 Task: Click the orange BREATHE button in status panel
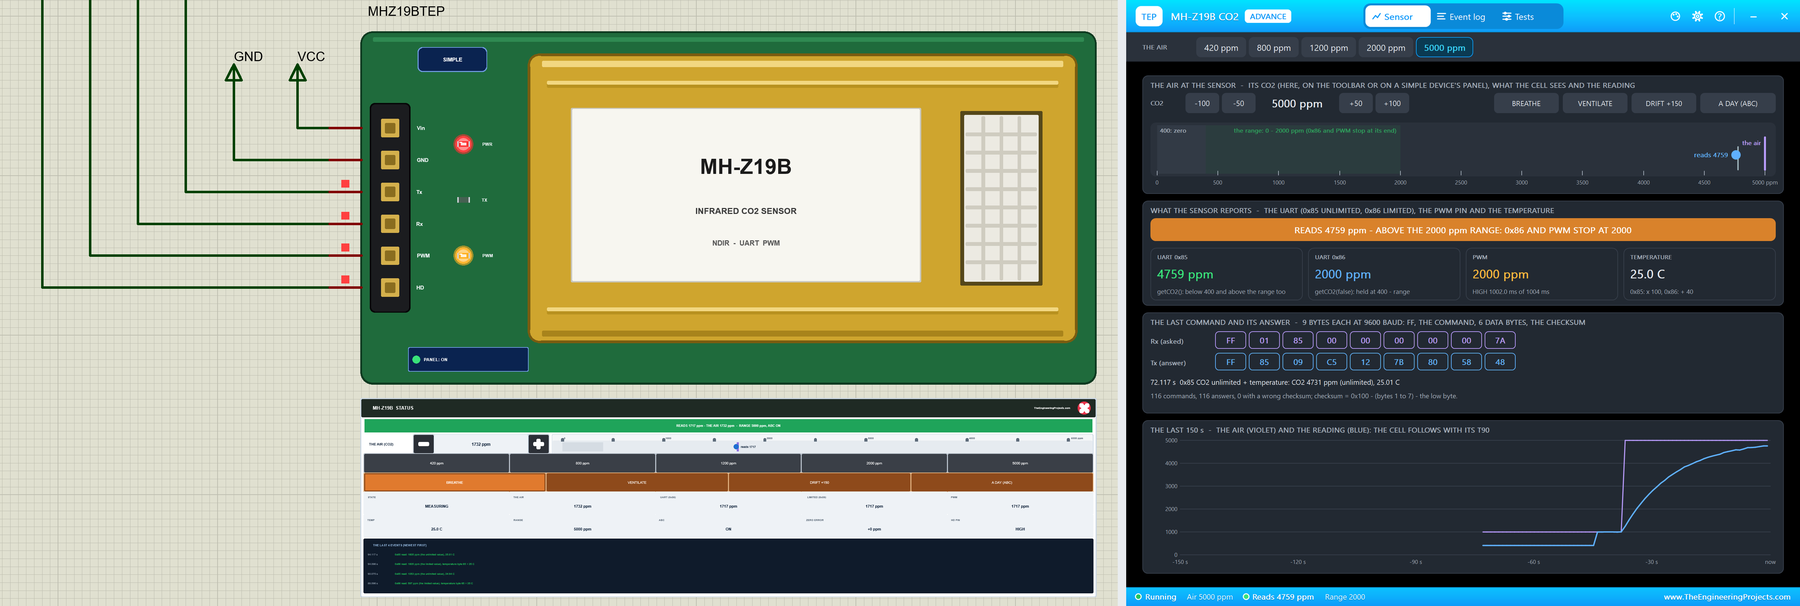[x=455, y=482]
